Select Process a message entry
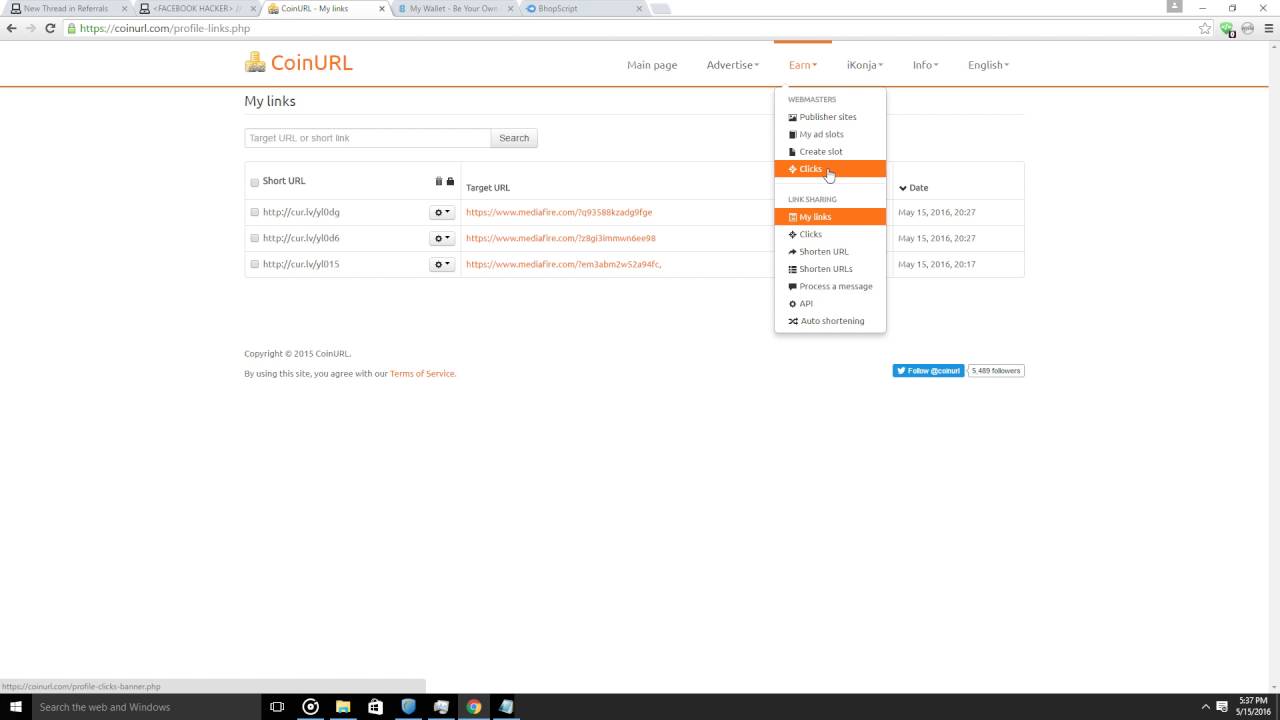This screenshot has width=1280, height=720. (x=830, y=286)
